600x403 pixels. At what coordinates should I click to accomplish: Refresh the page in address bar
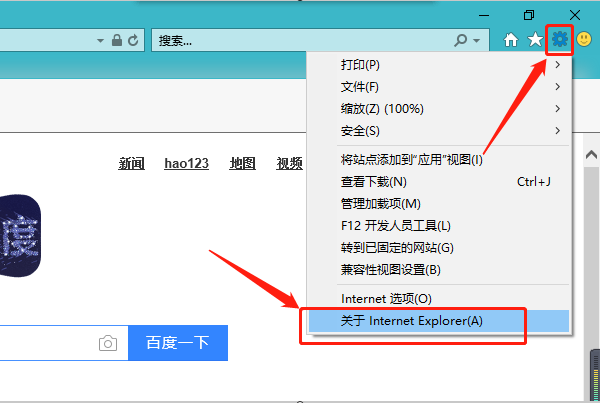[x=133, y=40]
